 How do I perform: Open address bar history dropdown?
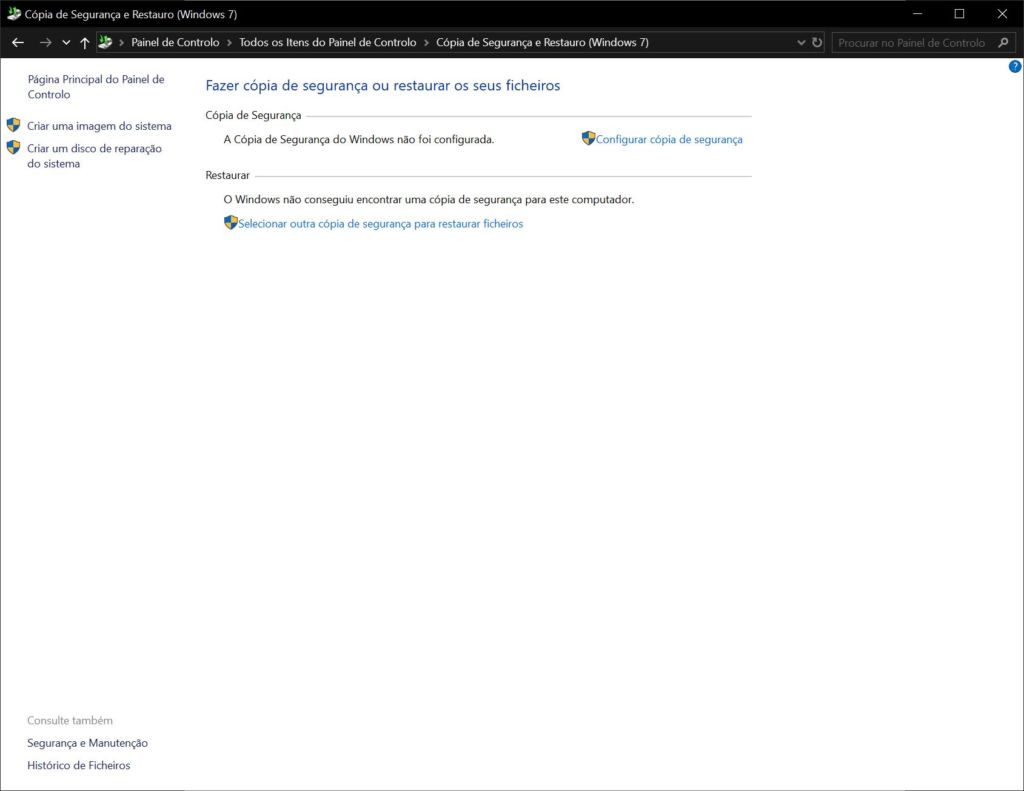point(801,42)
